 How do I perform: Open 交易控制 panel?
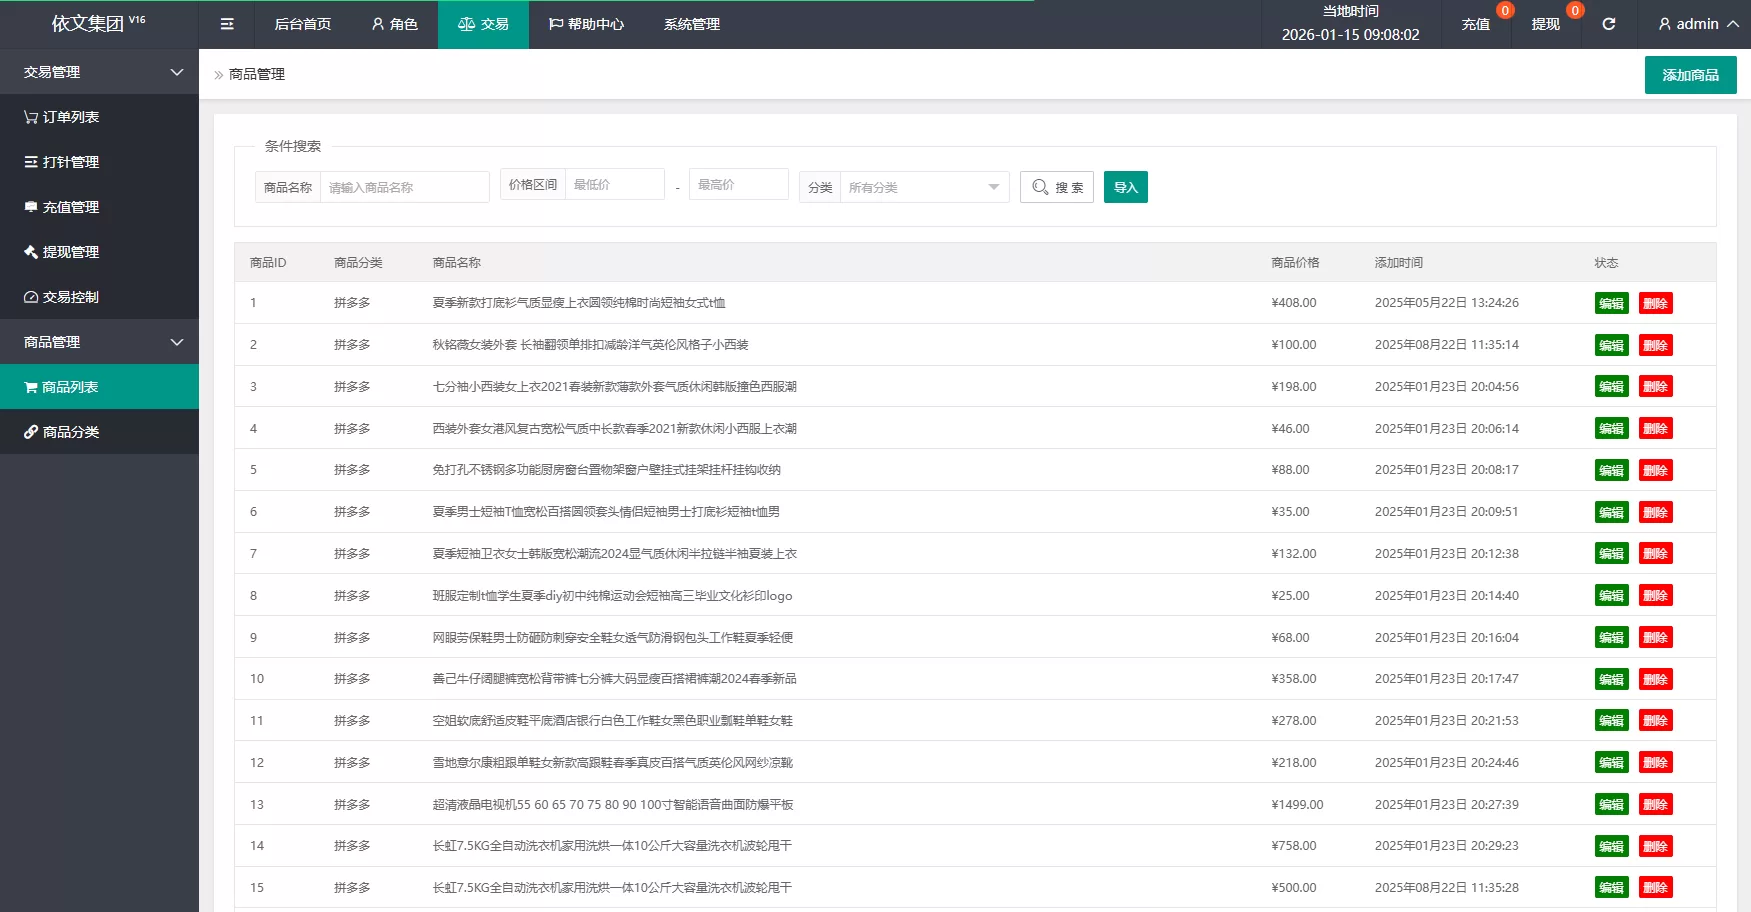click(70, 296)
